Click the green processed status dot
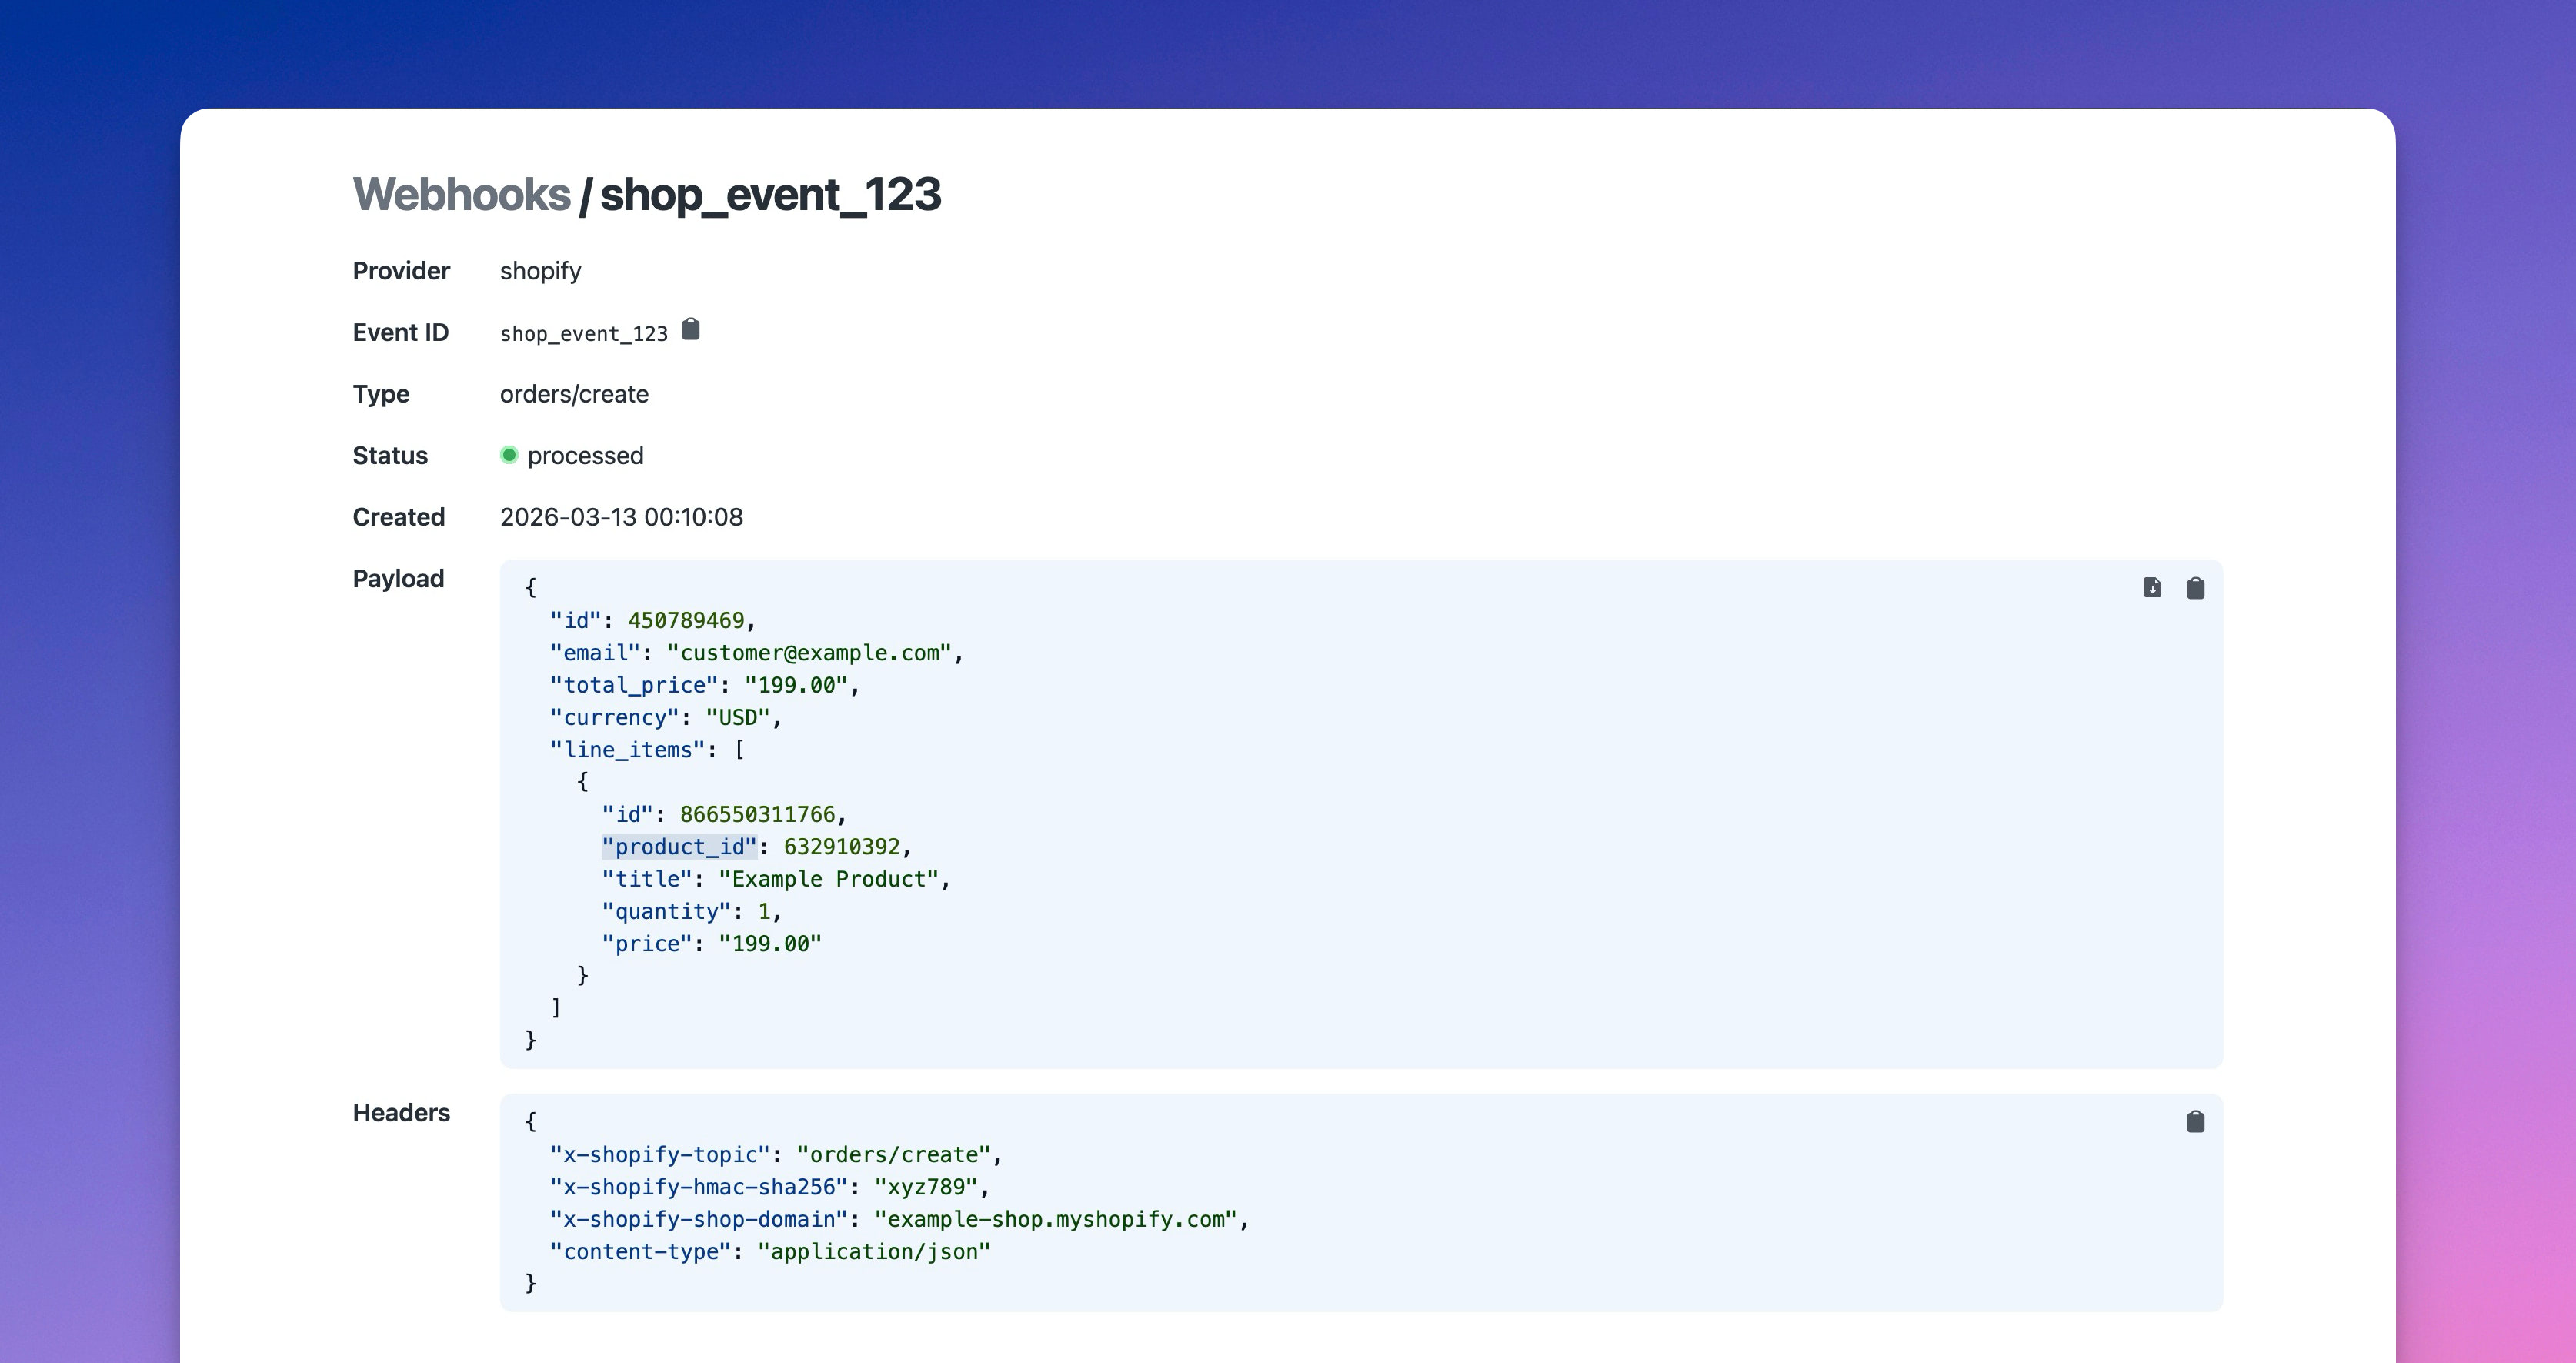2576x1363 pixels. tap(510, 455)
